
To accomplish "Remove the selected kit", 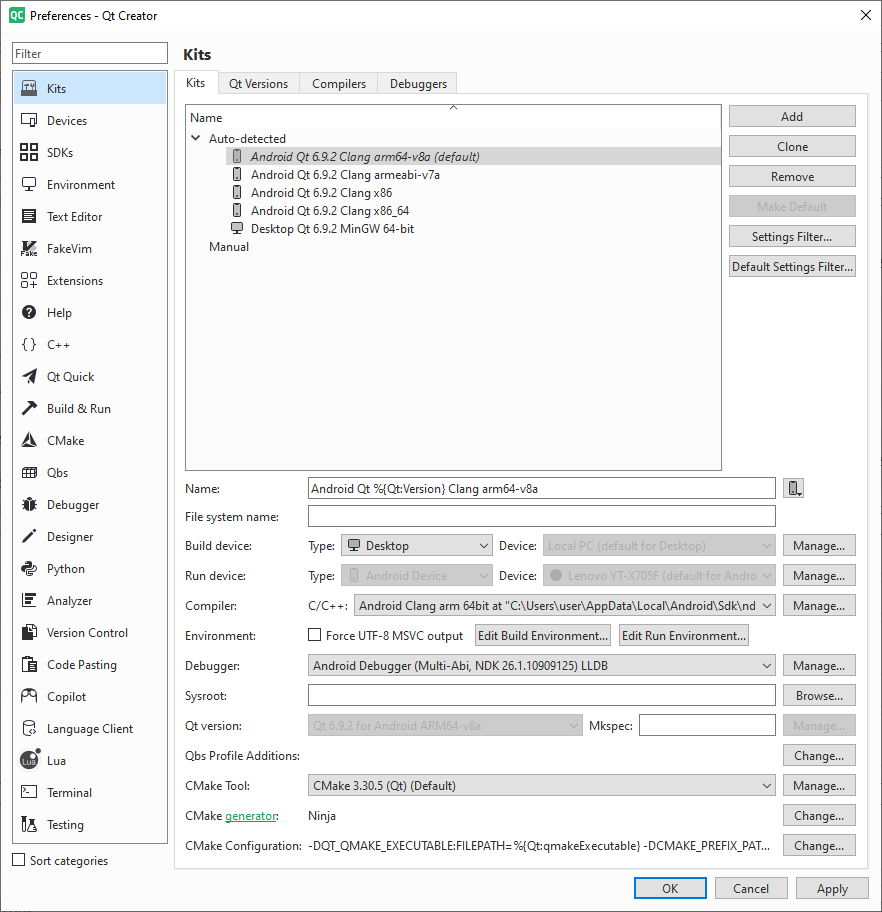I will pos(792,176).
